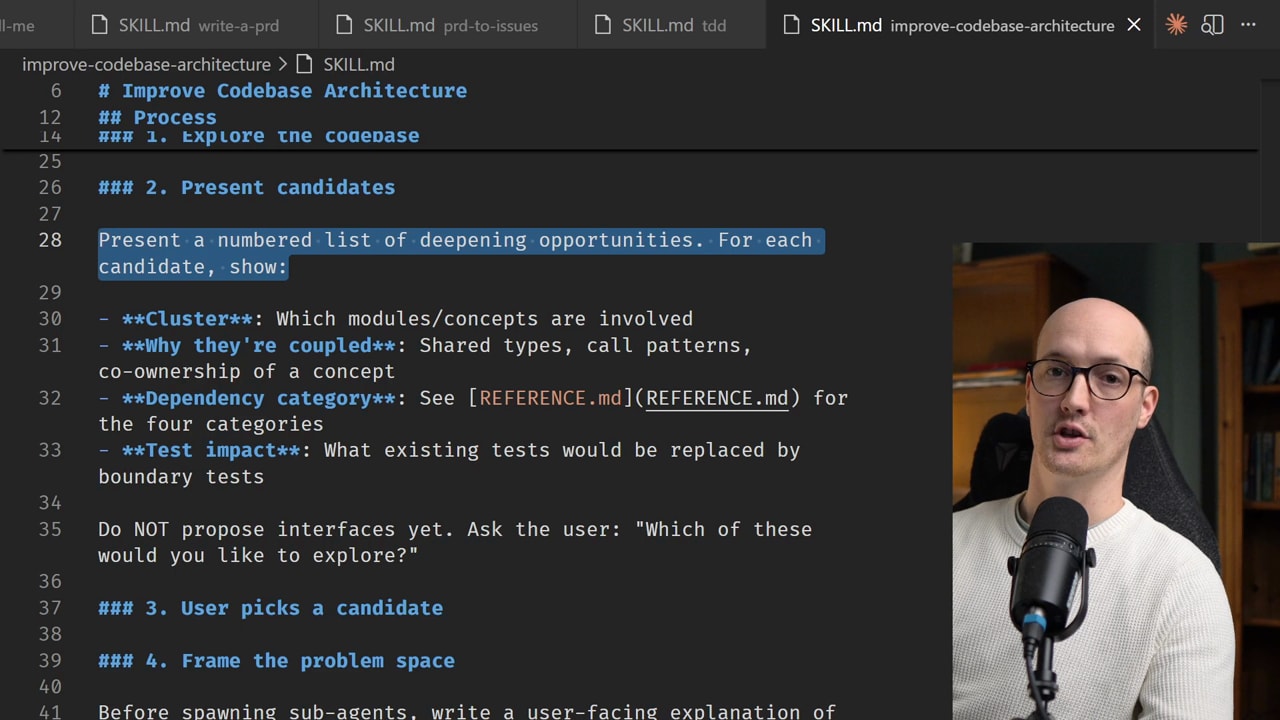The height and width of the screenshot is (720, 1280).
Task: Activate SKILL.md improve-codebase-architecture tab
Action: (x=962, y=25)
